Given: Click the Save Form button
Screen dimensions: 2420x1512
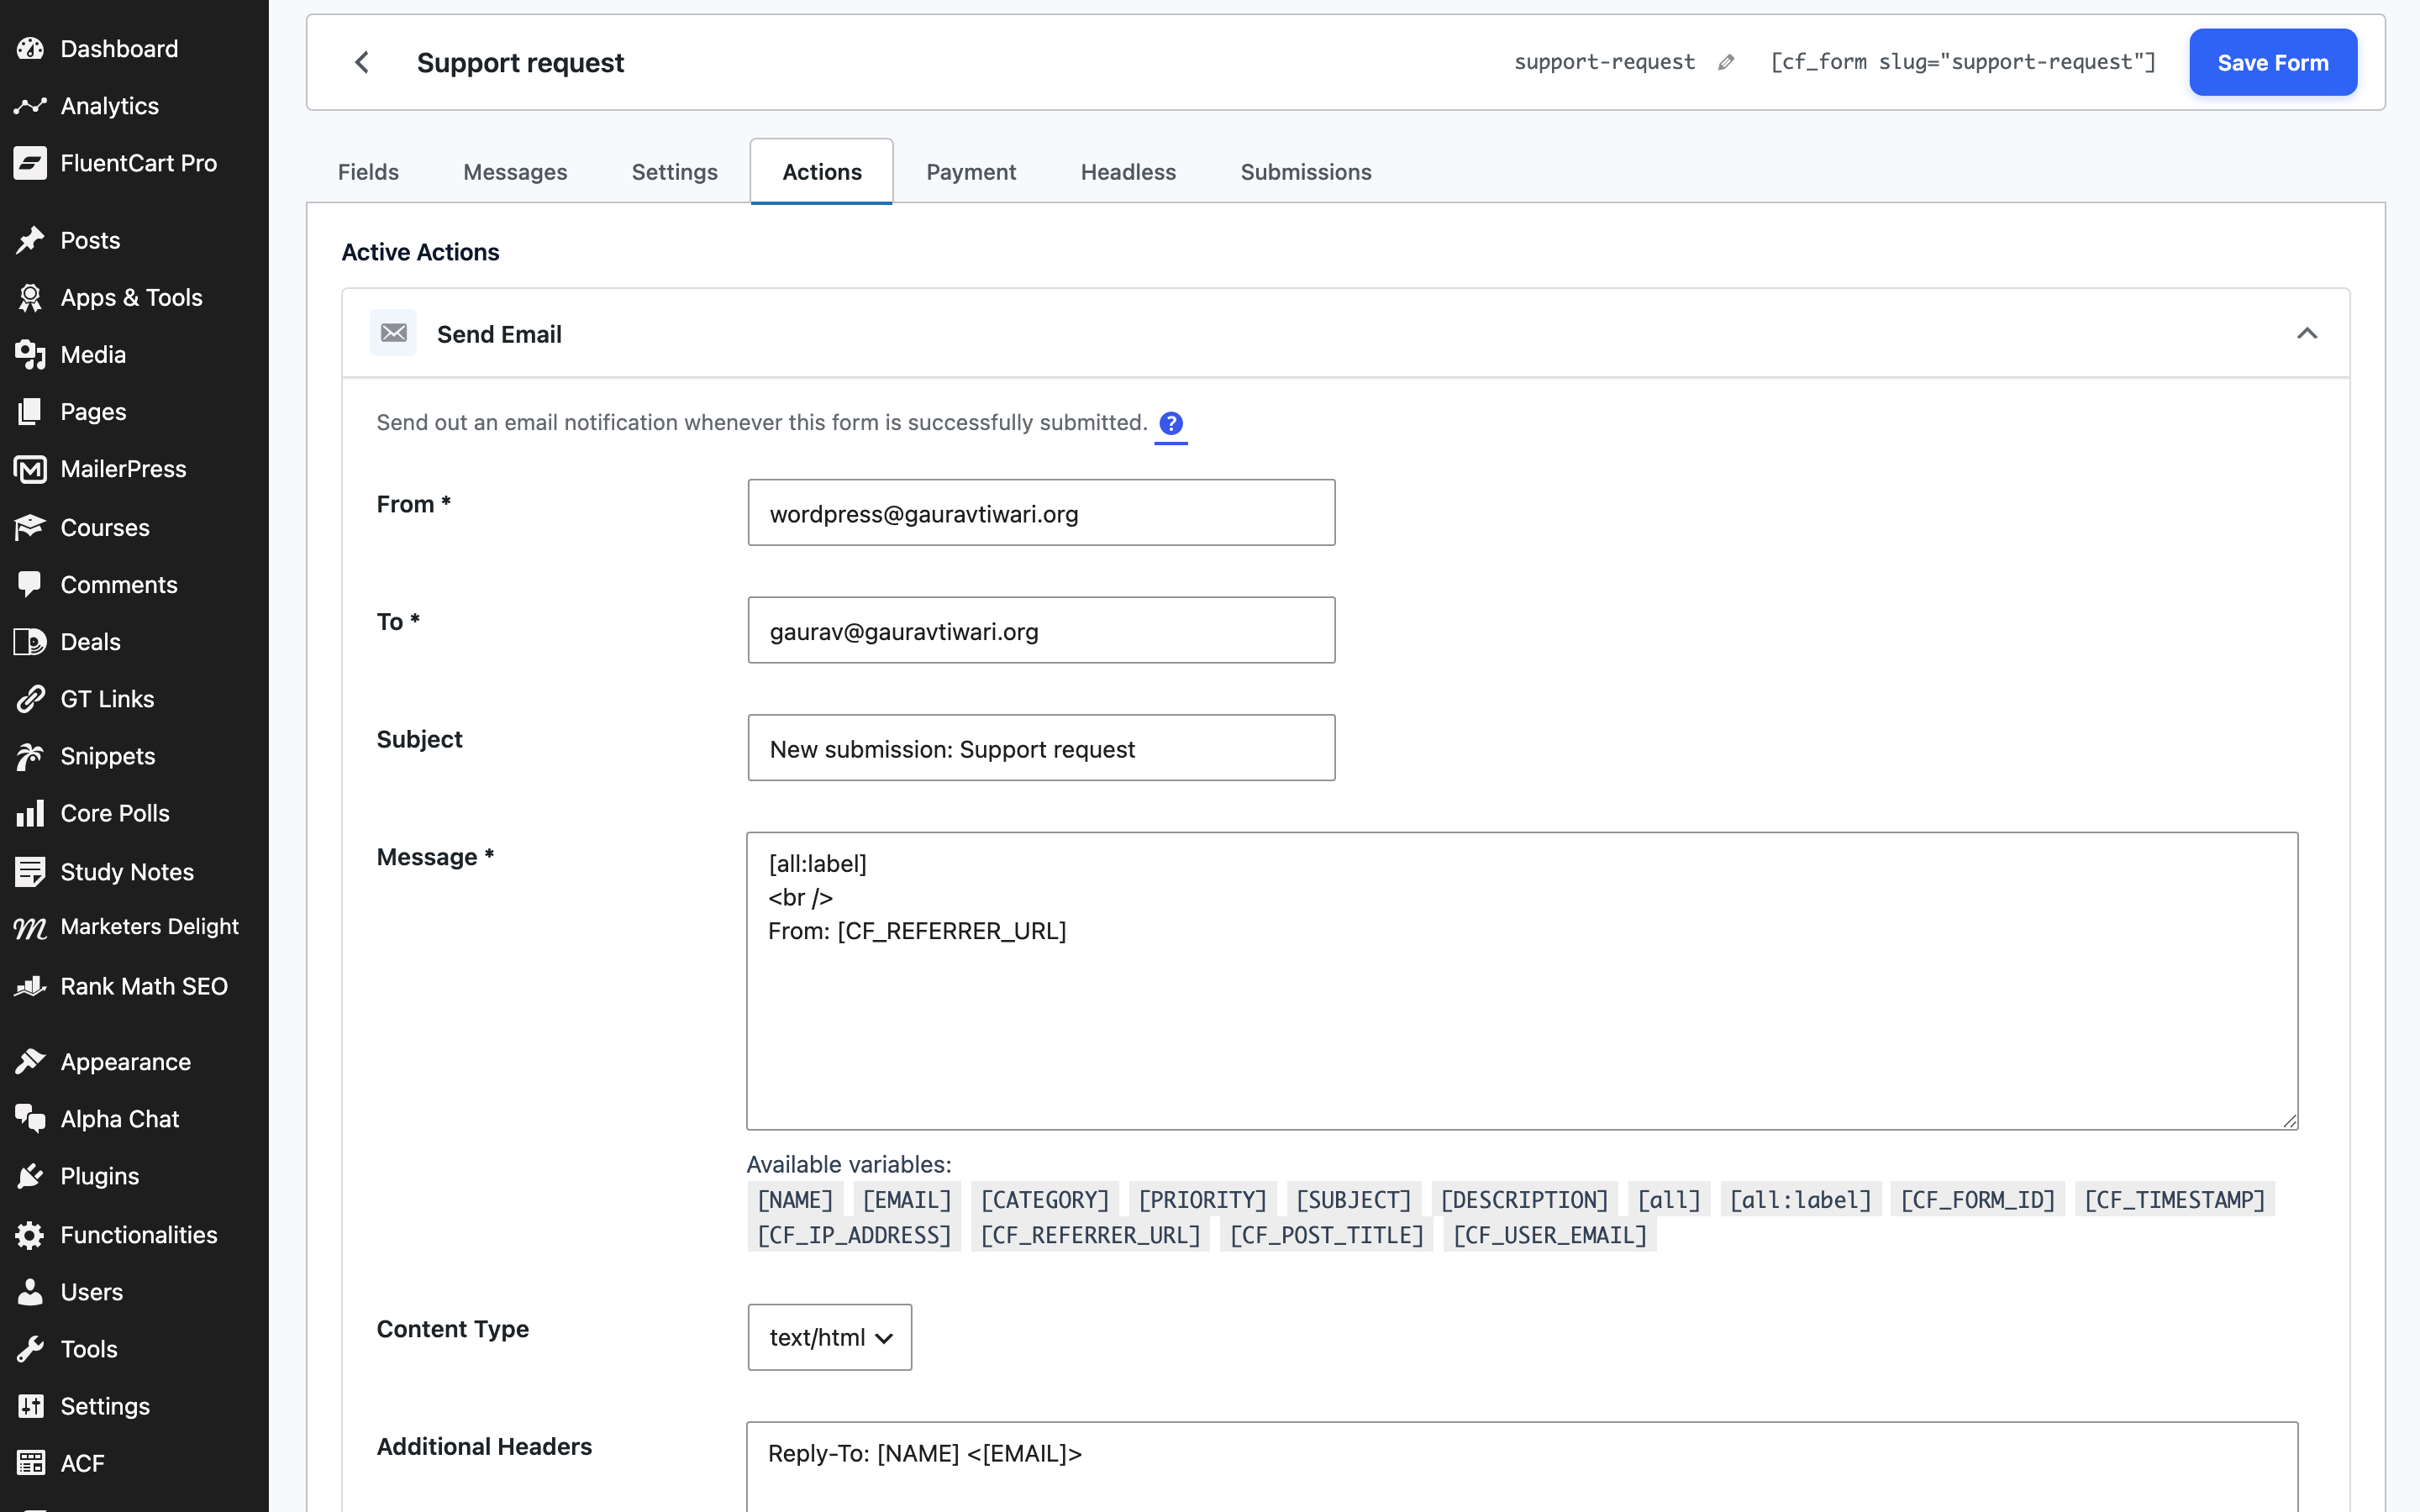Looking at the screenshot, I should (x=2272, y=62).
